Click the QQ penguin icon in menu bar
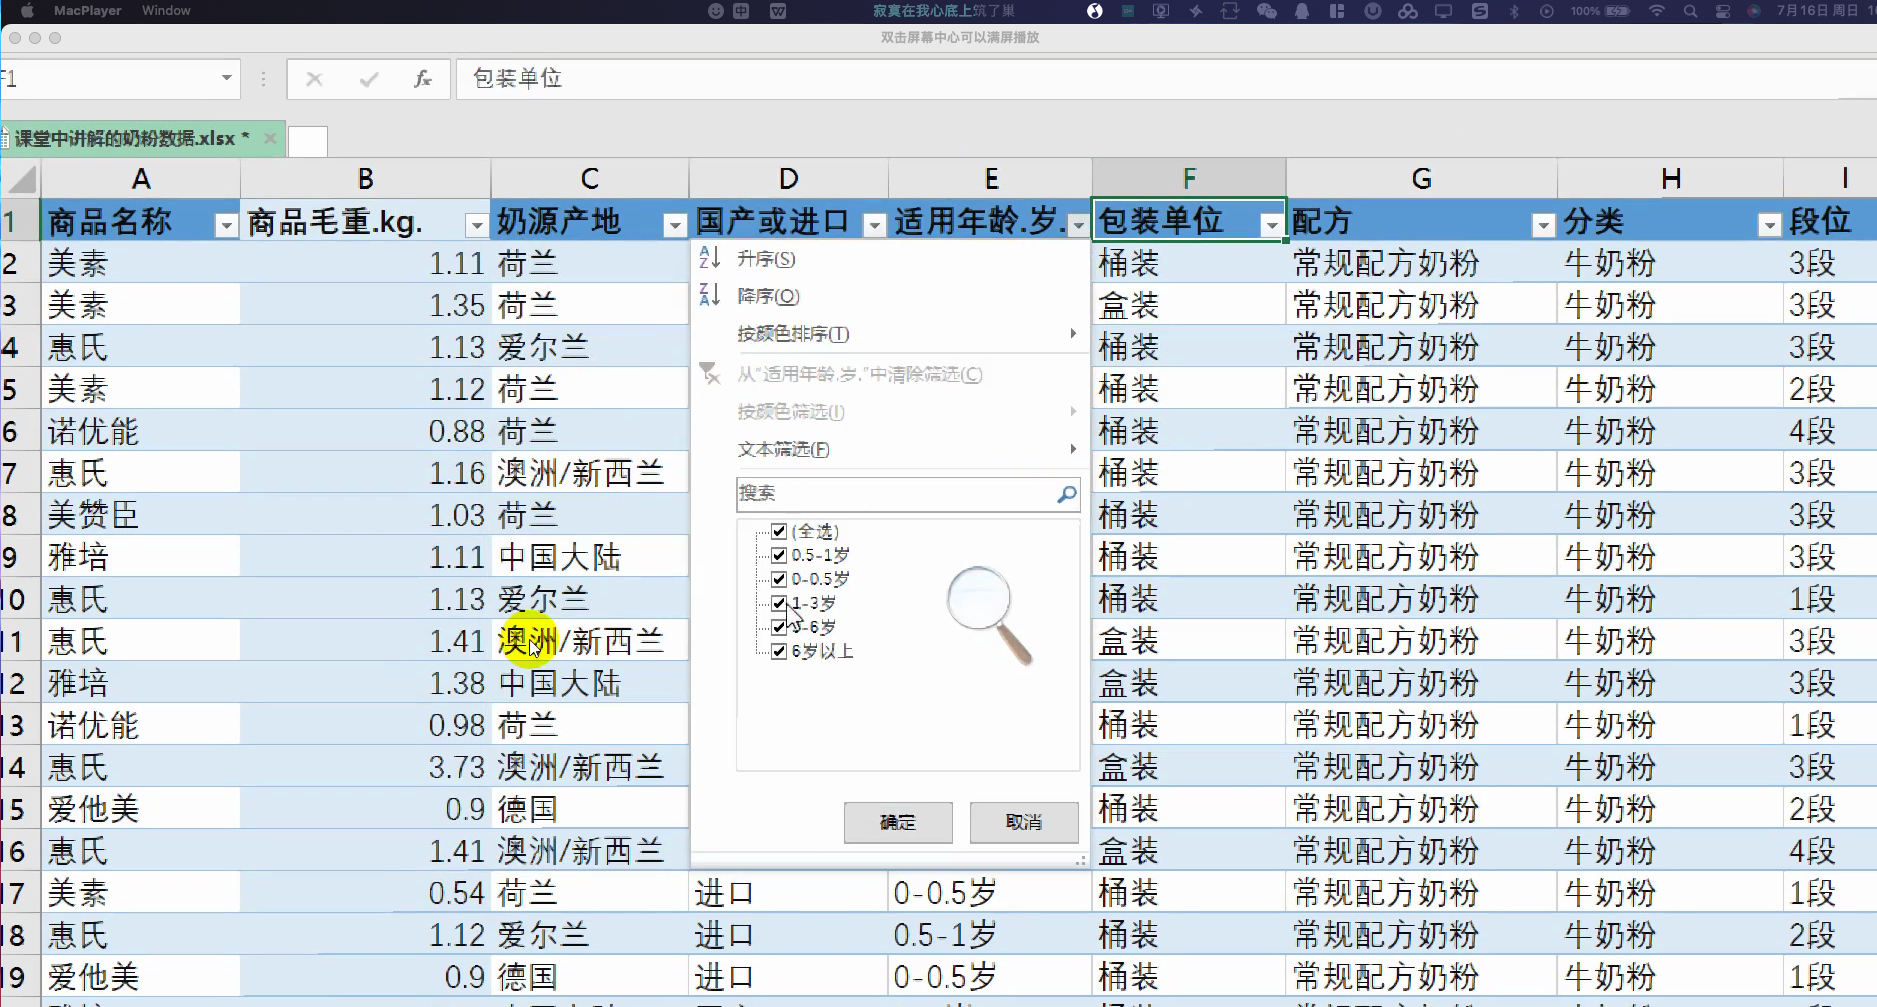The image size is (1877, 1007). (x=1302, y=11)
